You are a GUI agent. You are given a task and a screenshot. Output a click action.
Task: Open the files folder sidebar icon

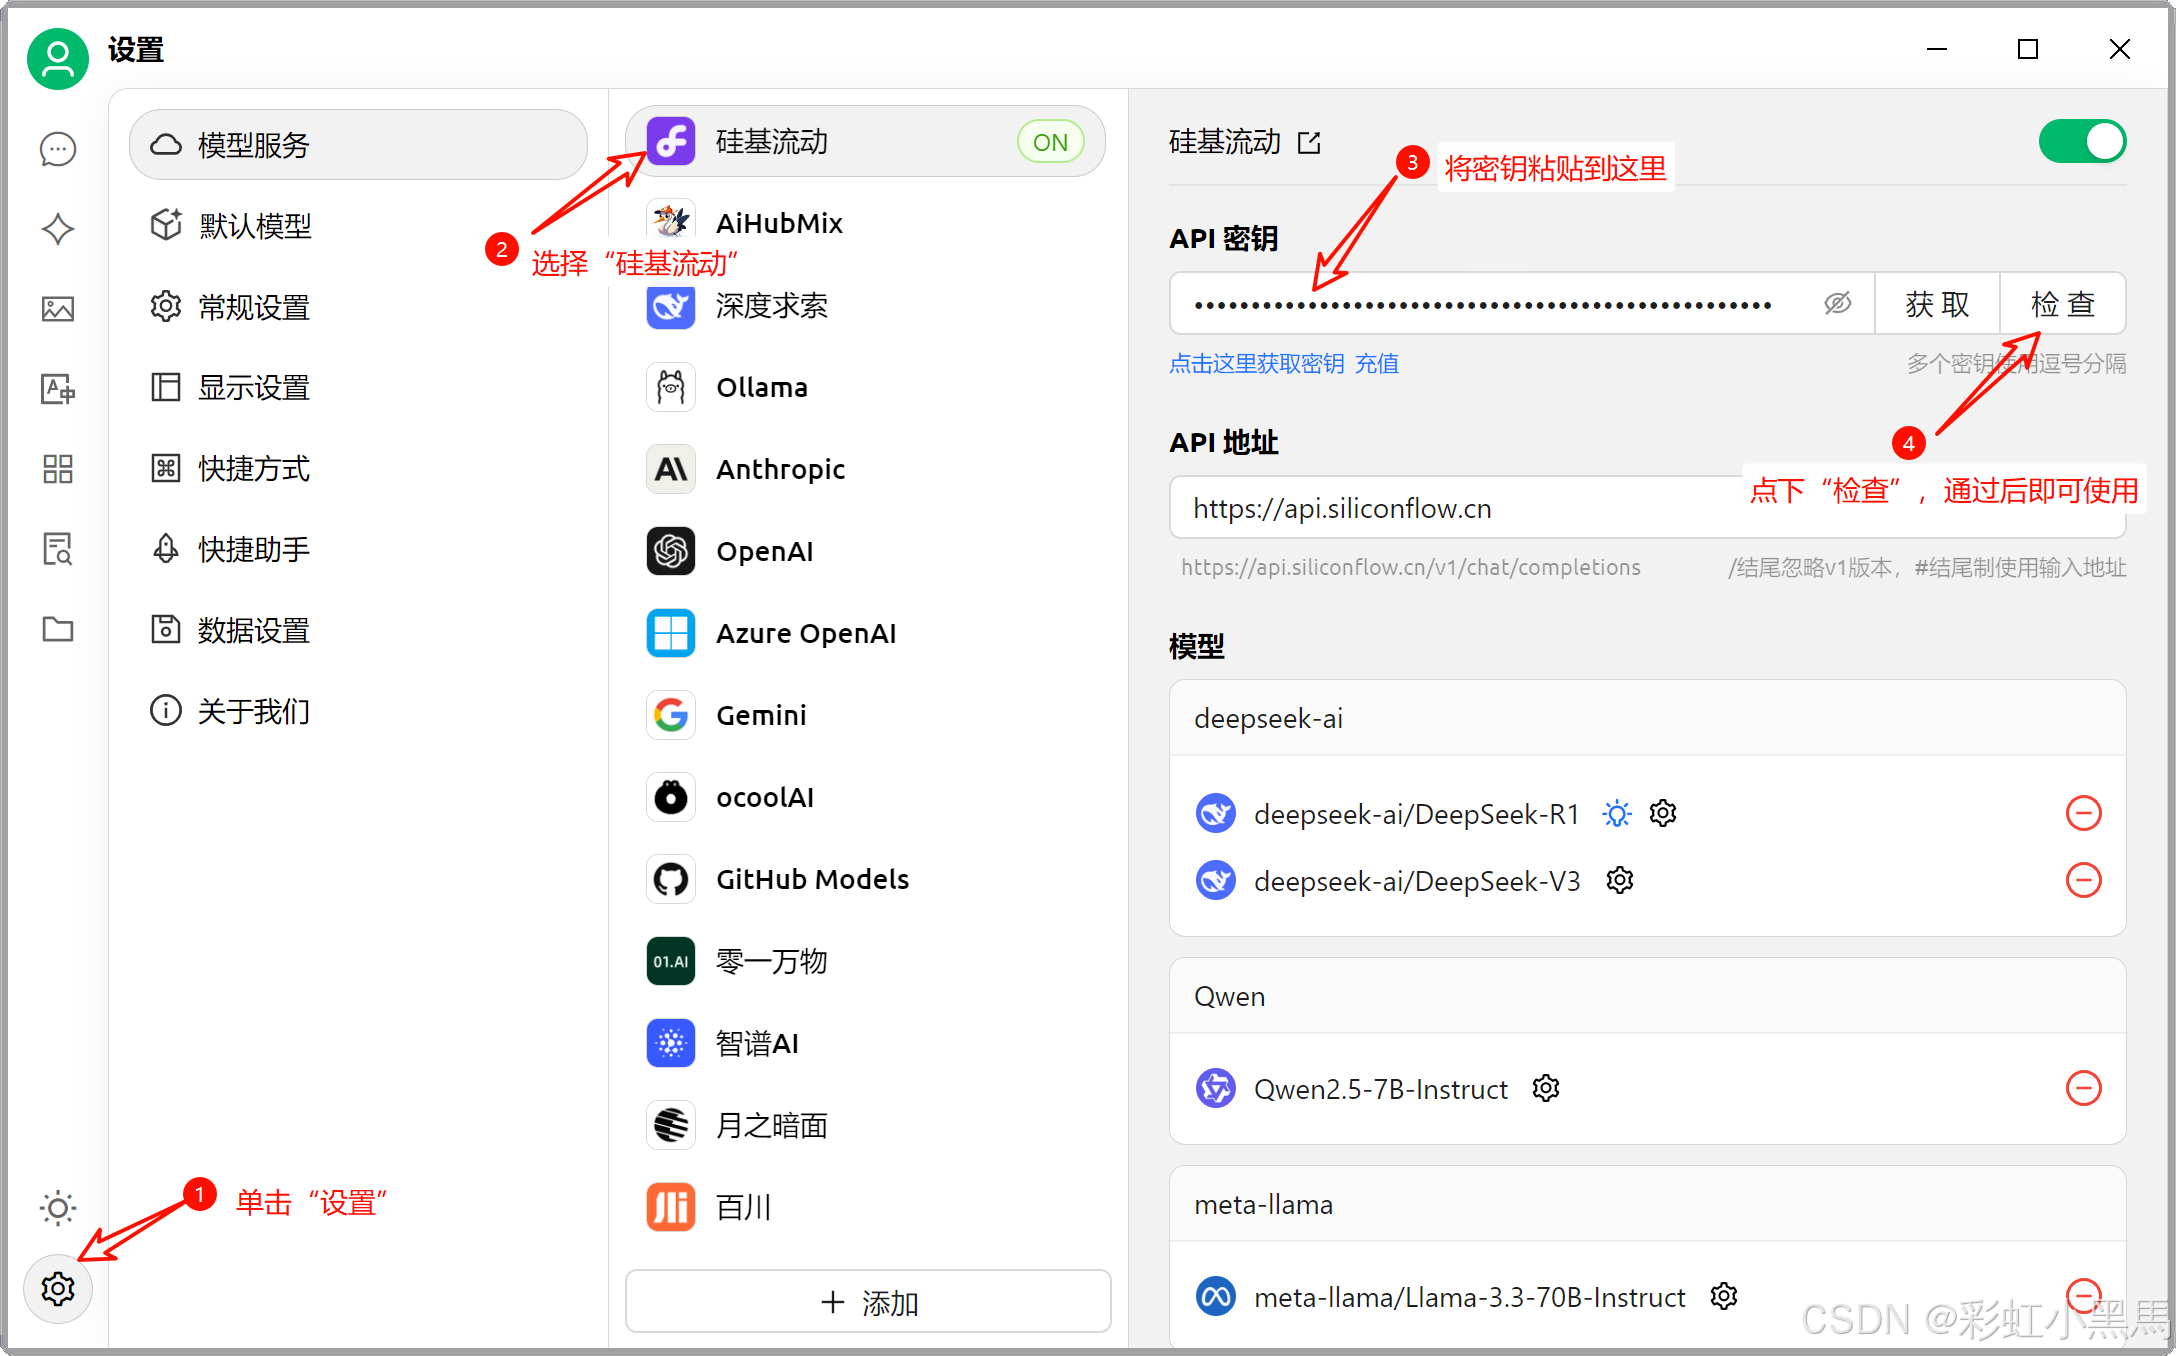(58, 629)
